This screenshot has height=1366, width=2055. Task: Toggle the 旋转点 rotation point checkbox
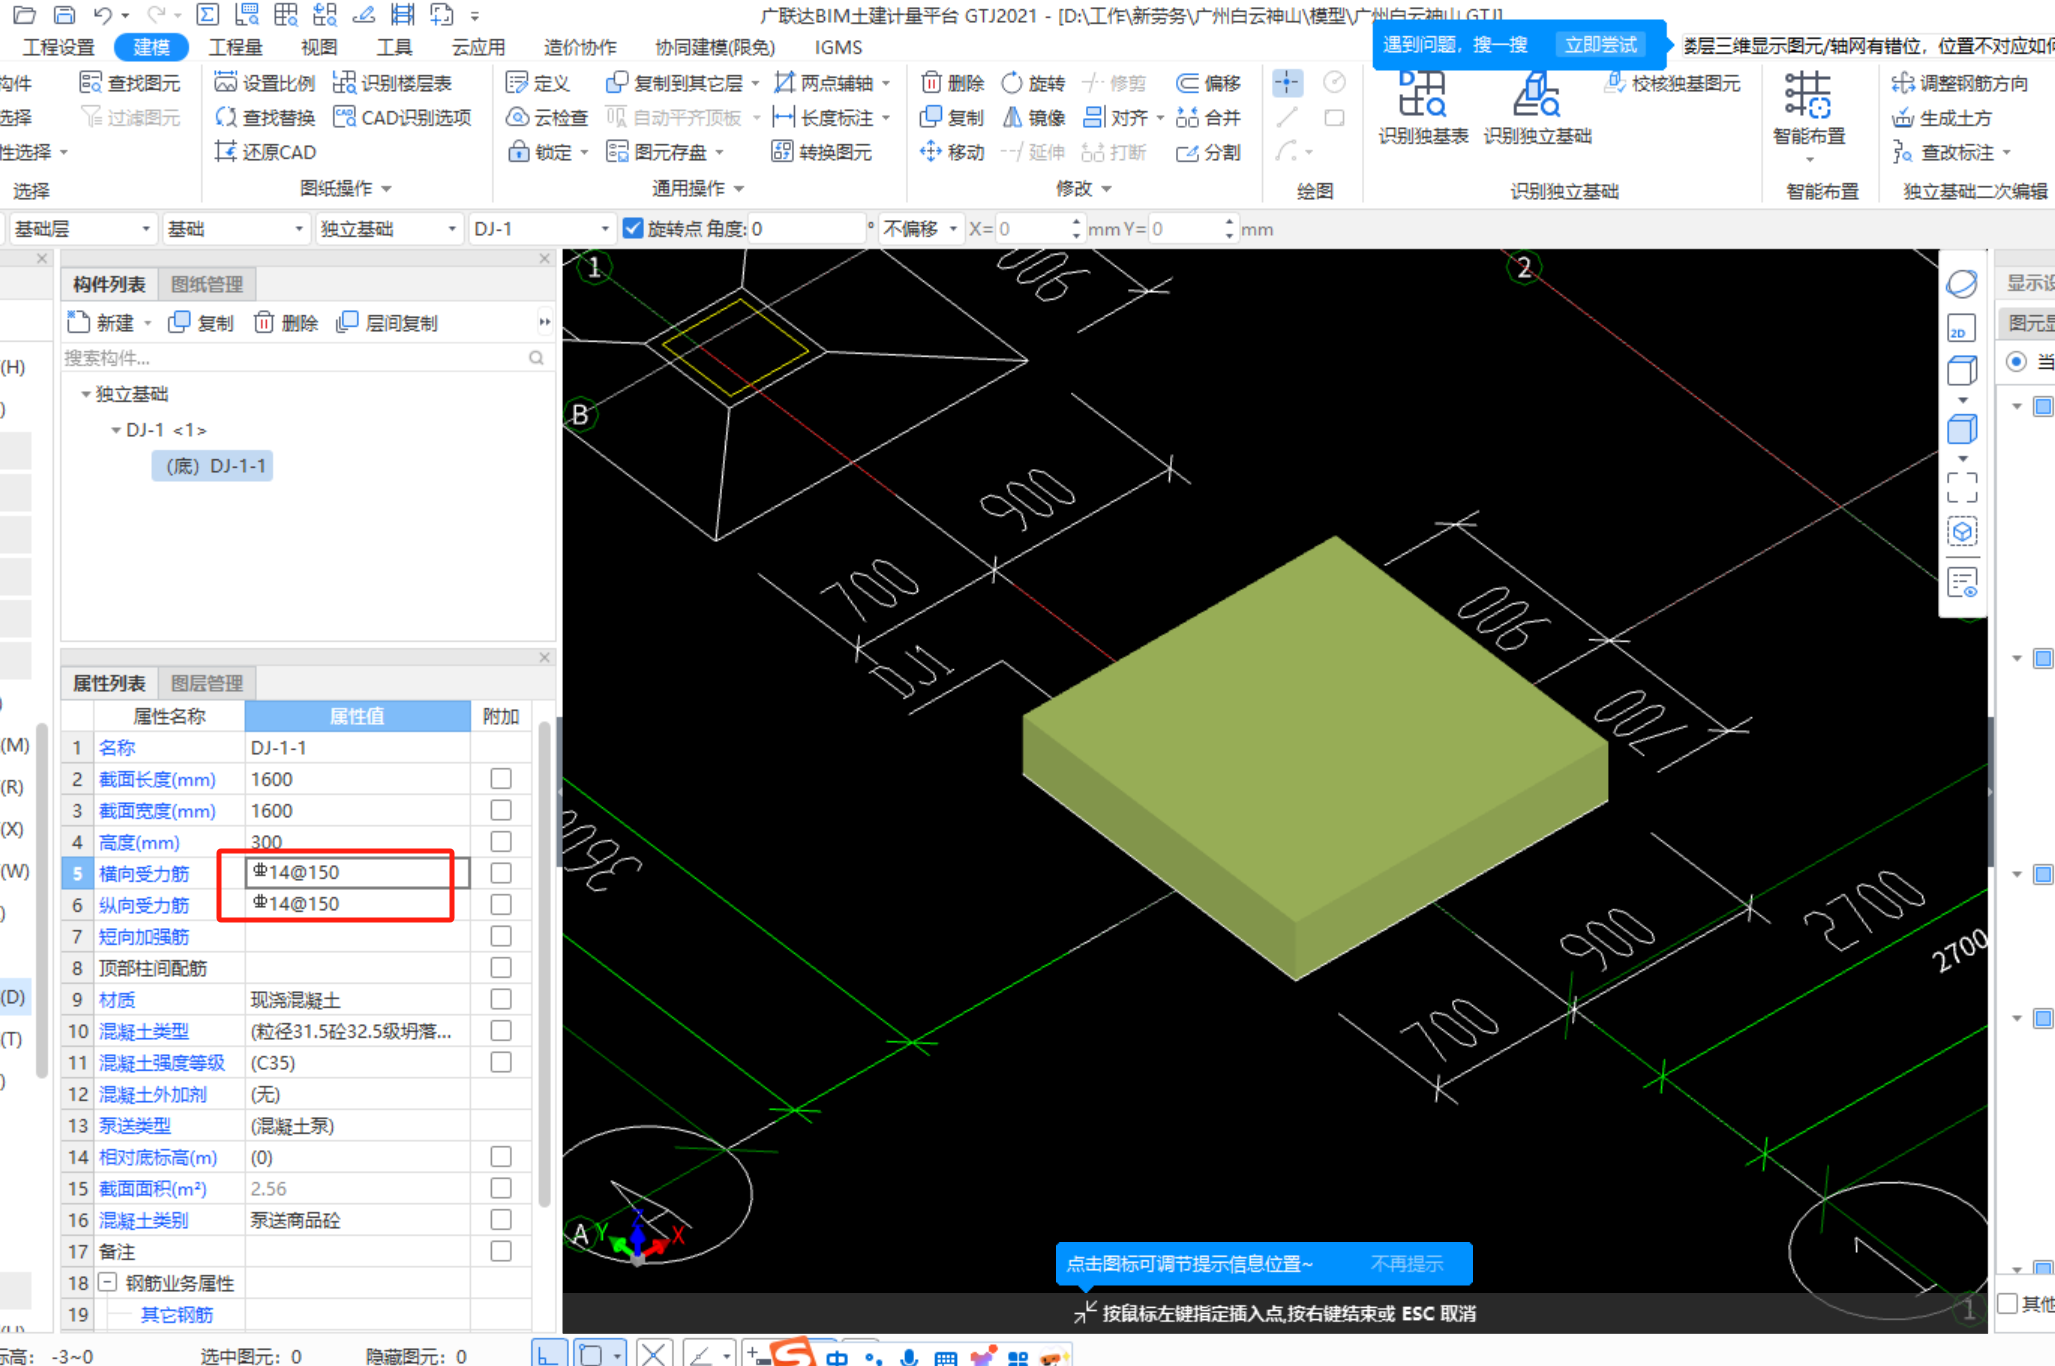coord(633,229)
